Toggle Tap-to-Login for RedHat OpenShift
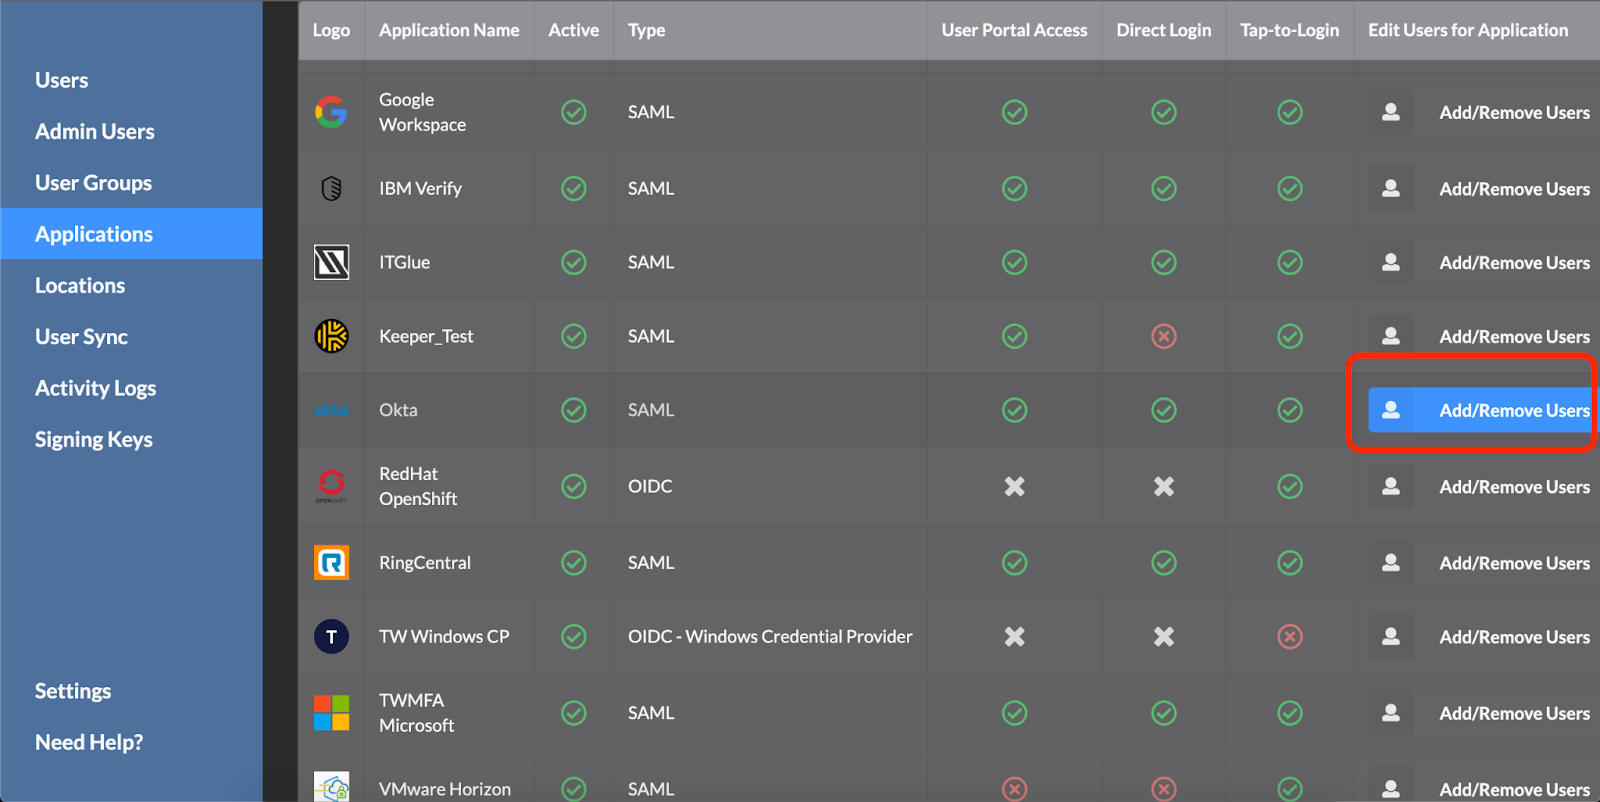The image size is (1600, 802). tap(1290, 486)
